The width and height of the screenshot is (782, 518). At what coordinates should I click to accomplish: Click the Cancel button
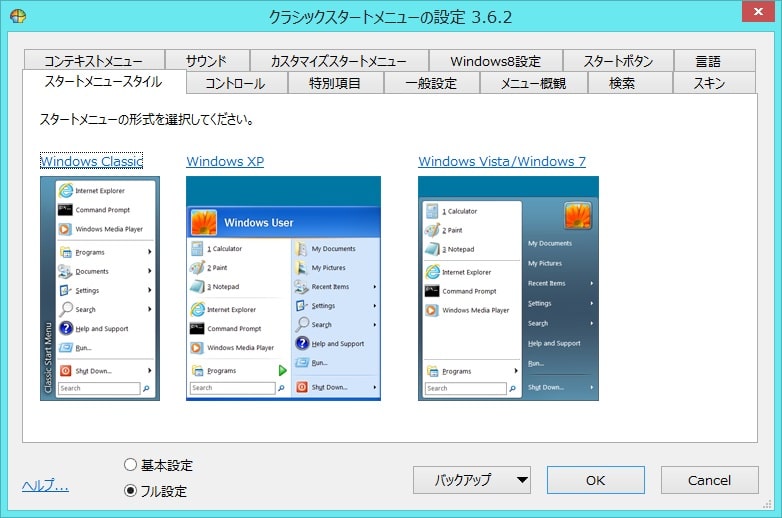(x=709, y=480)
